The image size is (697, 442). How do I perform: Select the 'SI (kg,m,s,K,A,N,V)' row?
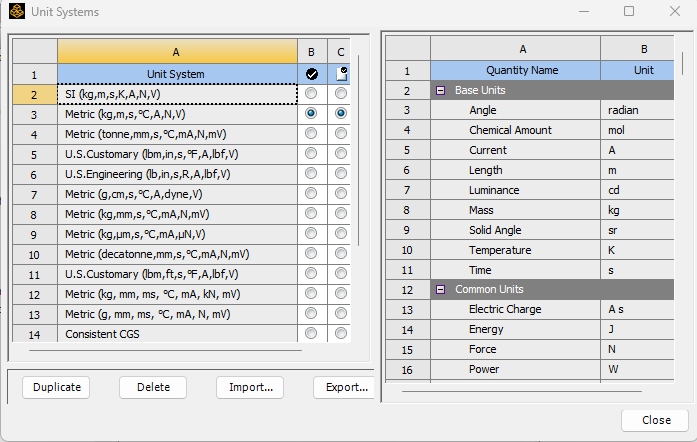tap(177, 94)
